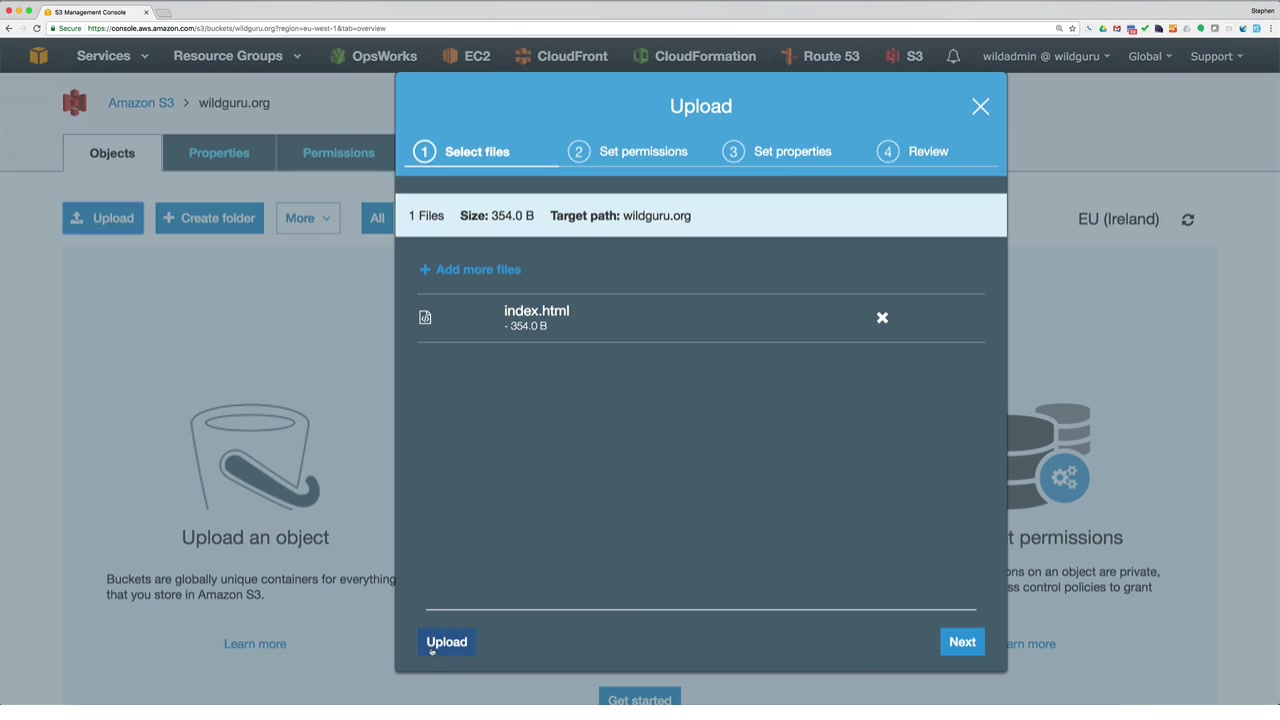Image resolution: width=1280 pixels, height=720 pixels.
Task: Go to Set permissions step
Action: coord(628,152)
